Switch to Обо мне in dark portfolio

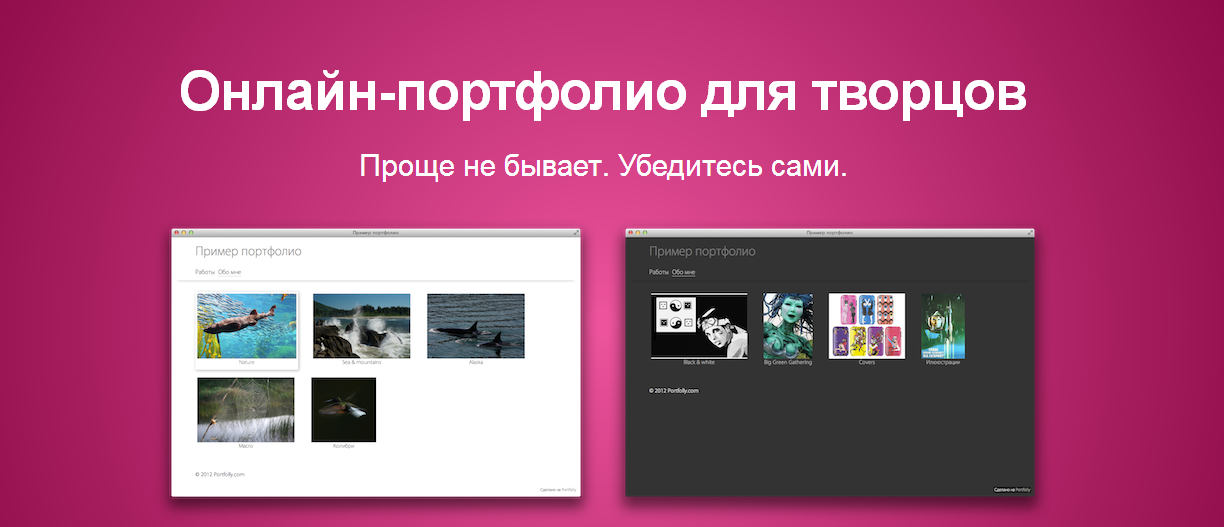coord(684,272)
